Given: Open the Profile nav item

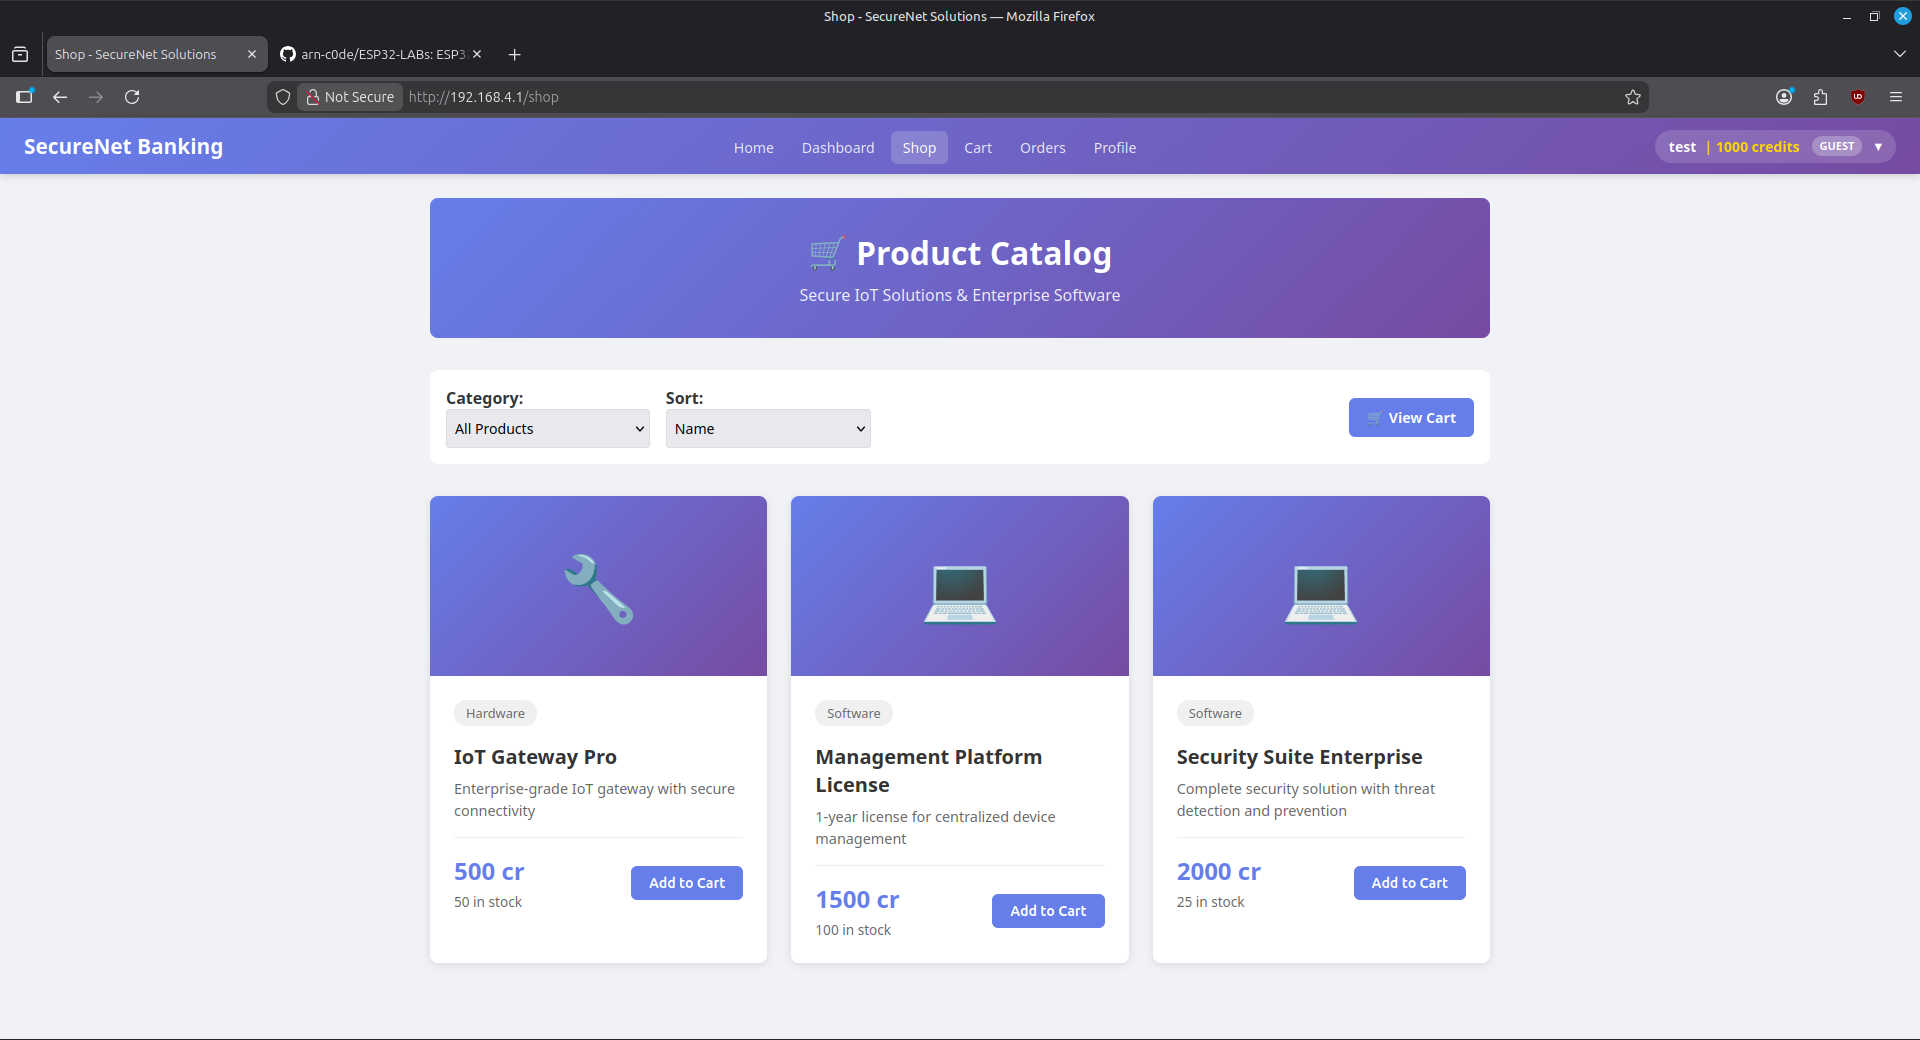Looking at the screenshot, I should [1115, 148].
